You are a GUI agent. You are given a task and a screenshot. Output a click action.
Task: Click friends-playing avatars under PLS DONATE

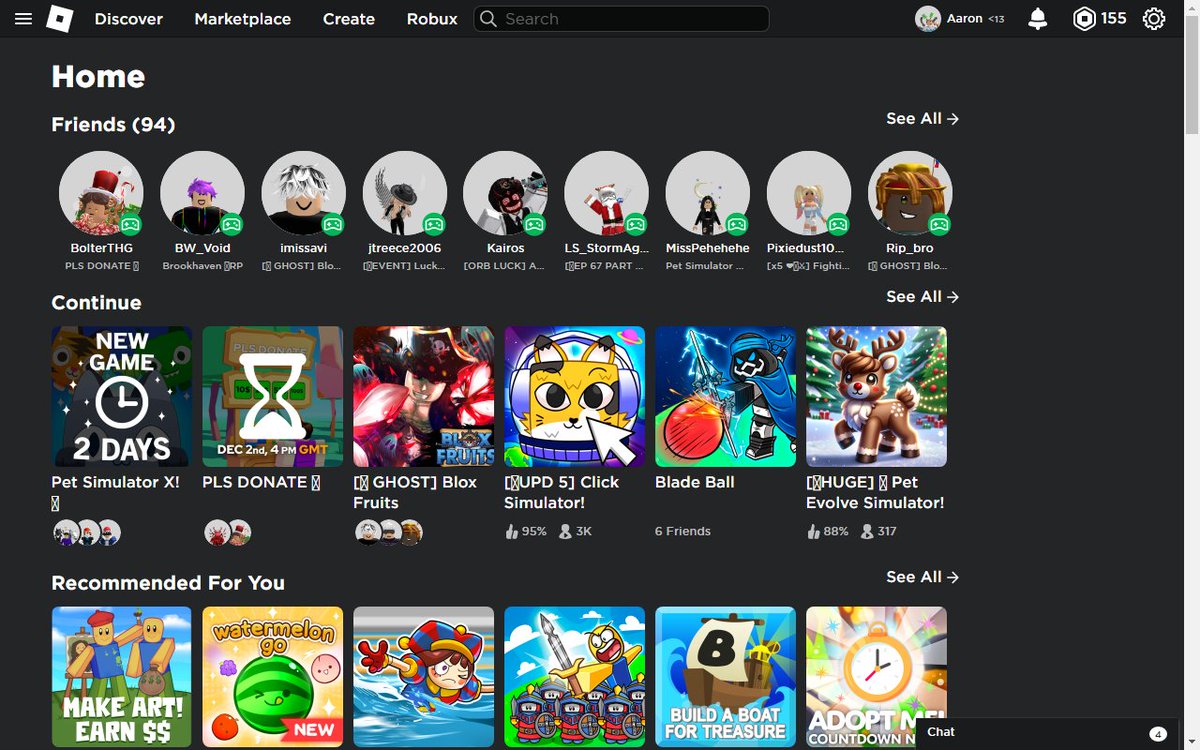pos(227,532)
